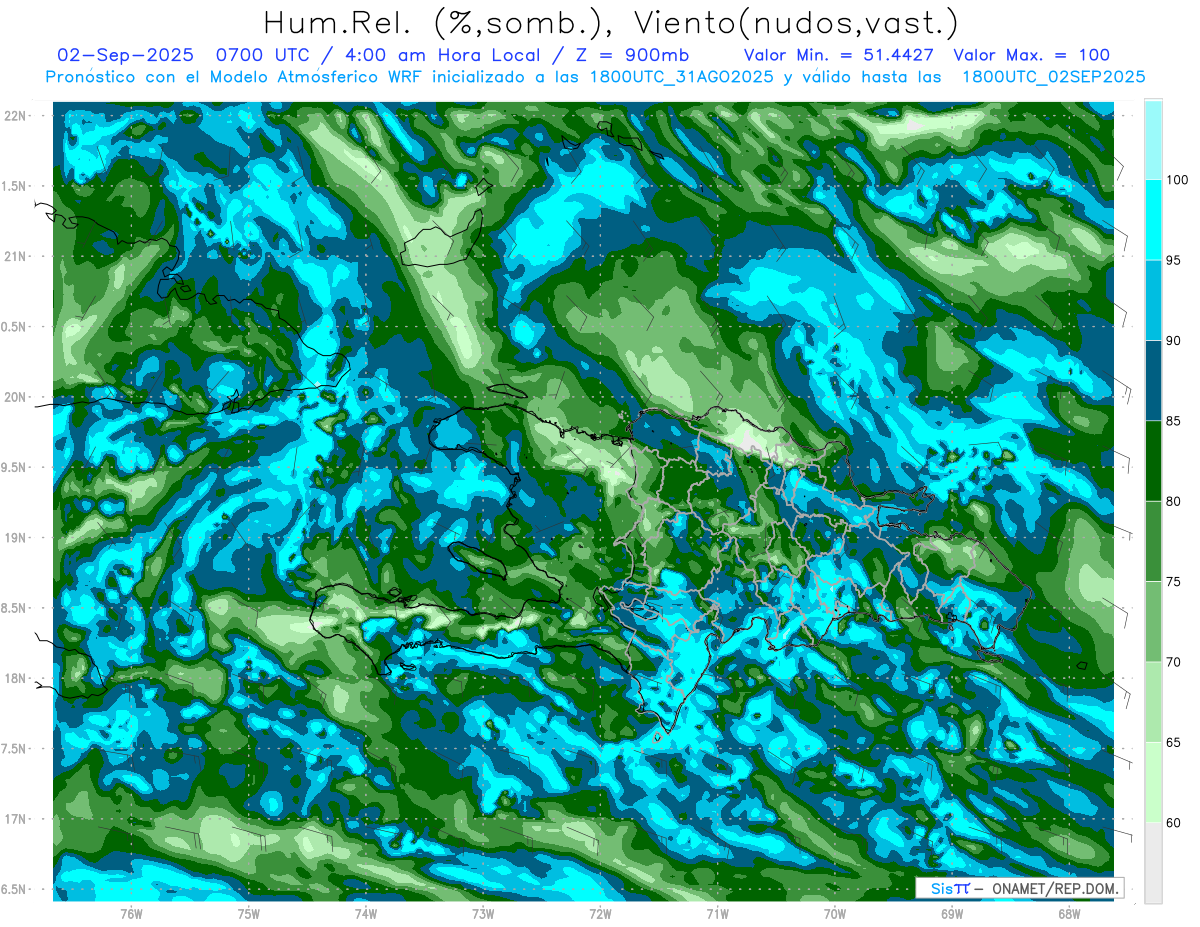Select the pale cyan above-100 legend swatch

tap(1153, 140)
